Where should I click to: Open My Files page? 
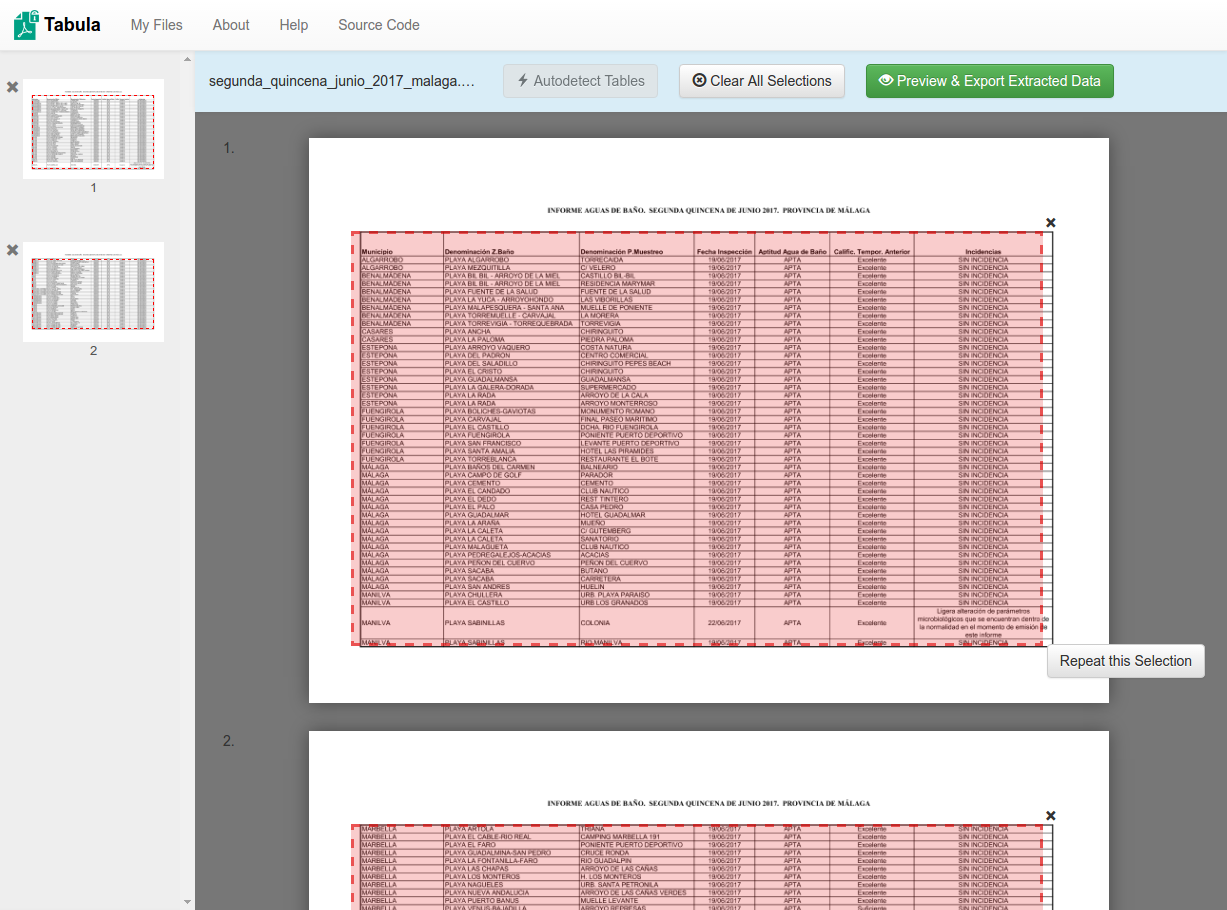156,25
